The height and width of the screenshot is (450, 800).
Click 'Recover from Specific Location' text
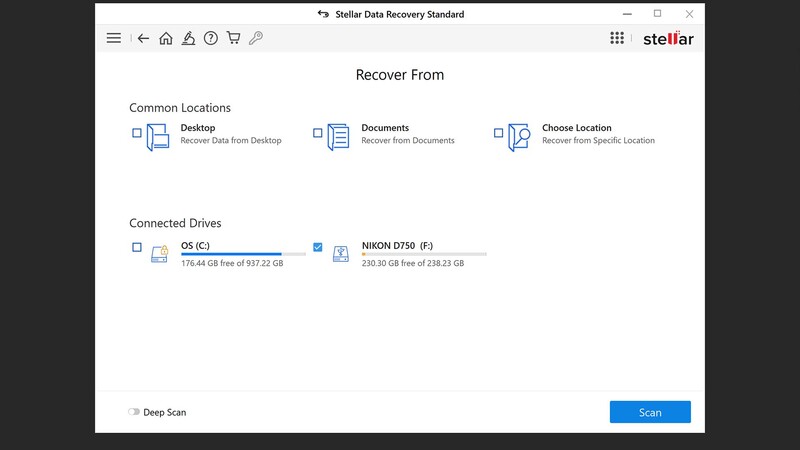[x=598, y=140]
